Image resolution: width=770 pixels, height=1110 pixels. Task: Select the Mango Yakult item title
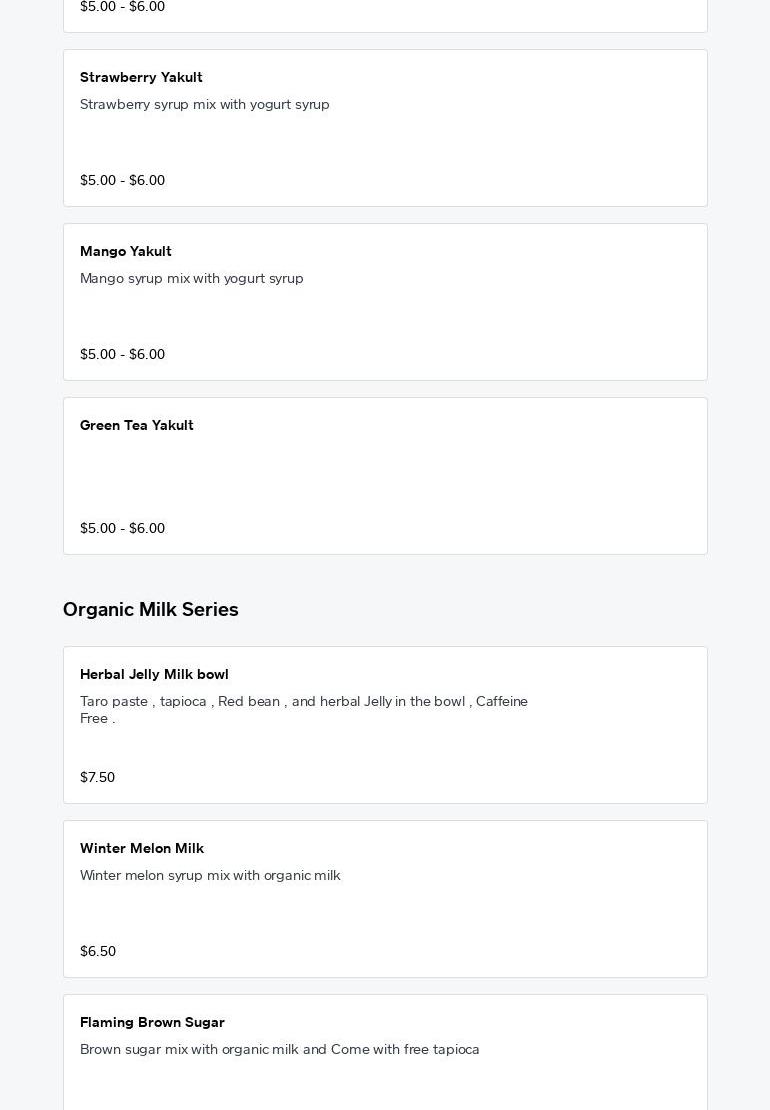point(126,251)
